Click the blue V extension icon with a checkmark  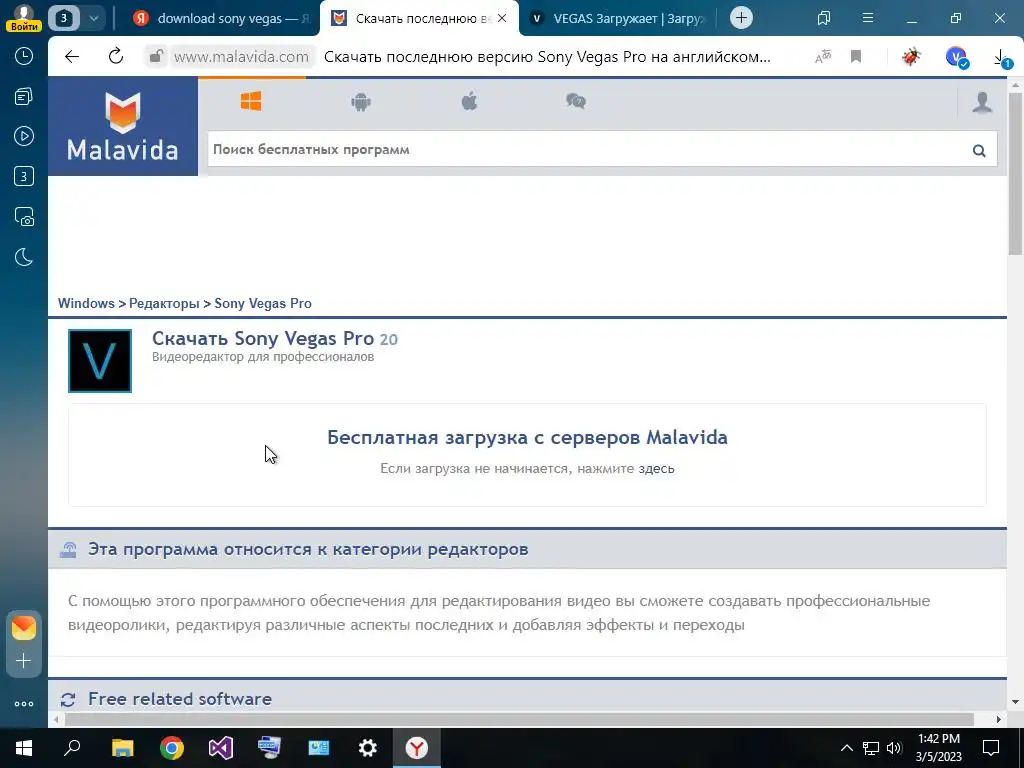[957, 57]
